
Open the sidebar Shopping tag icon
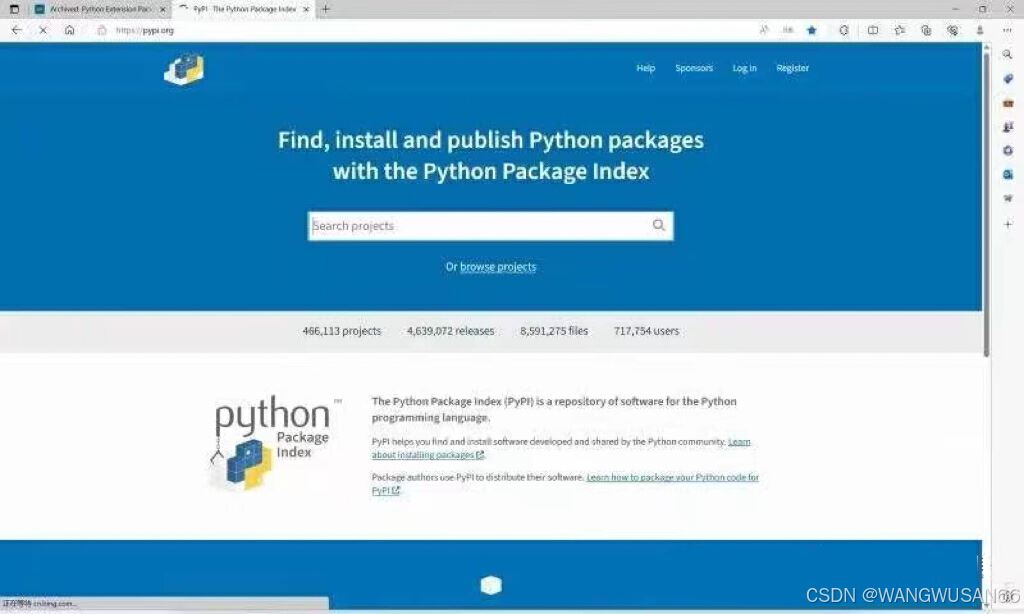(1008, 79)
